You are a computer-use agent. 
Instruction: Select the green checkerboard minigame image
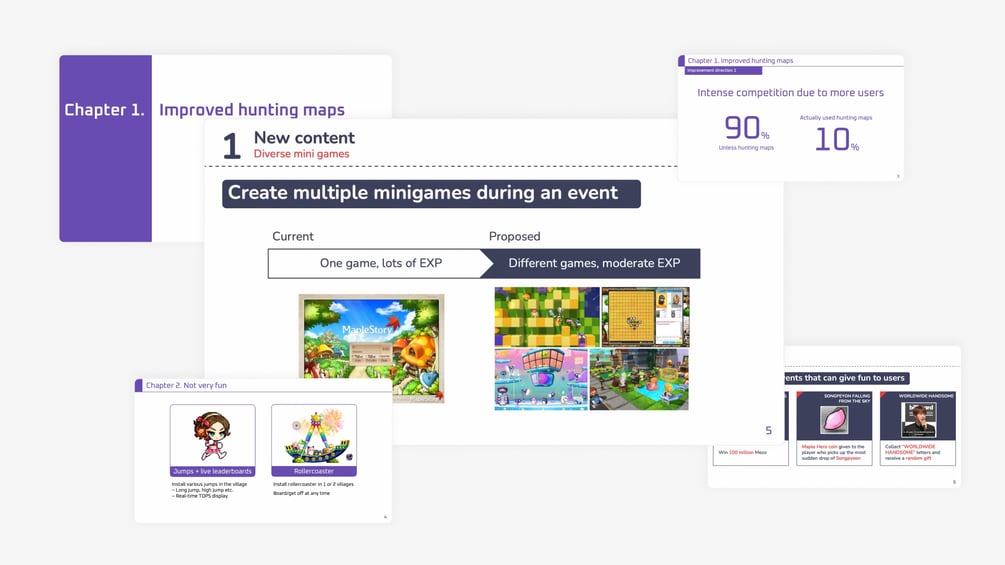(x=547, y=316)
